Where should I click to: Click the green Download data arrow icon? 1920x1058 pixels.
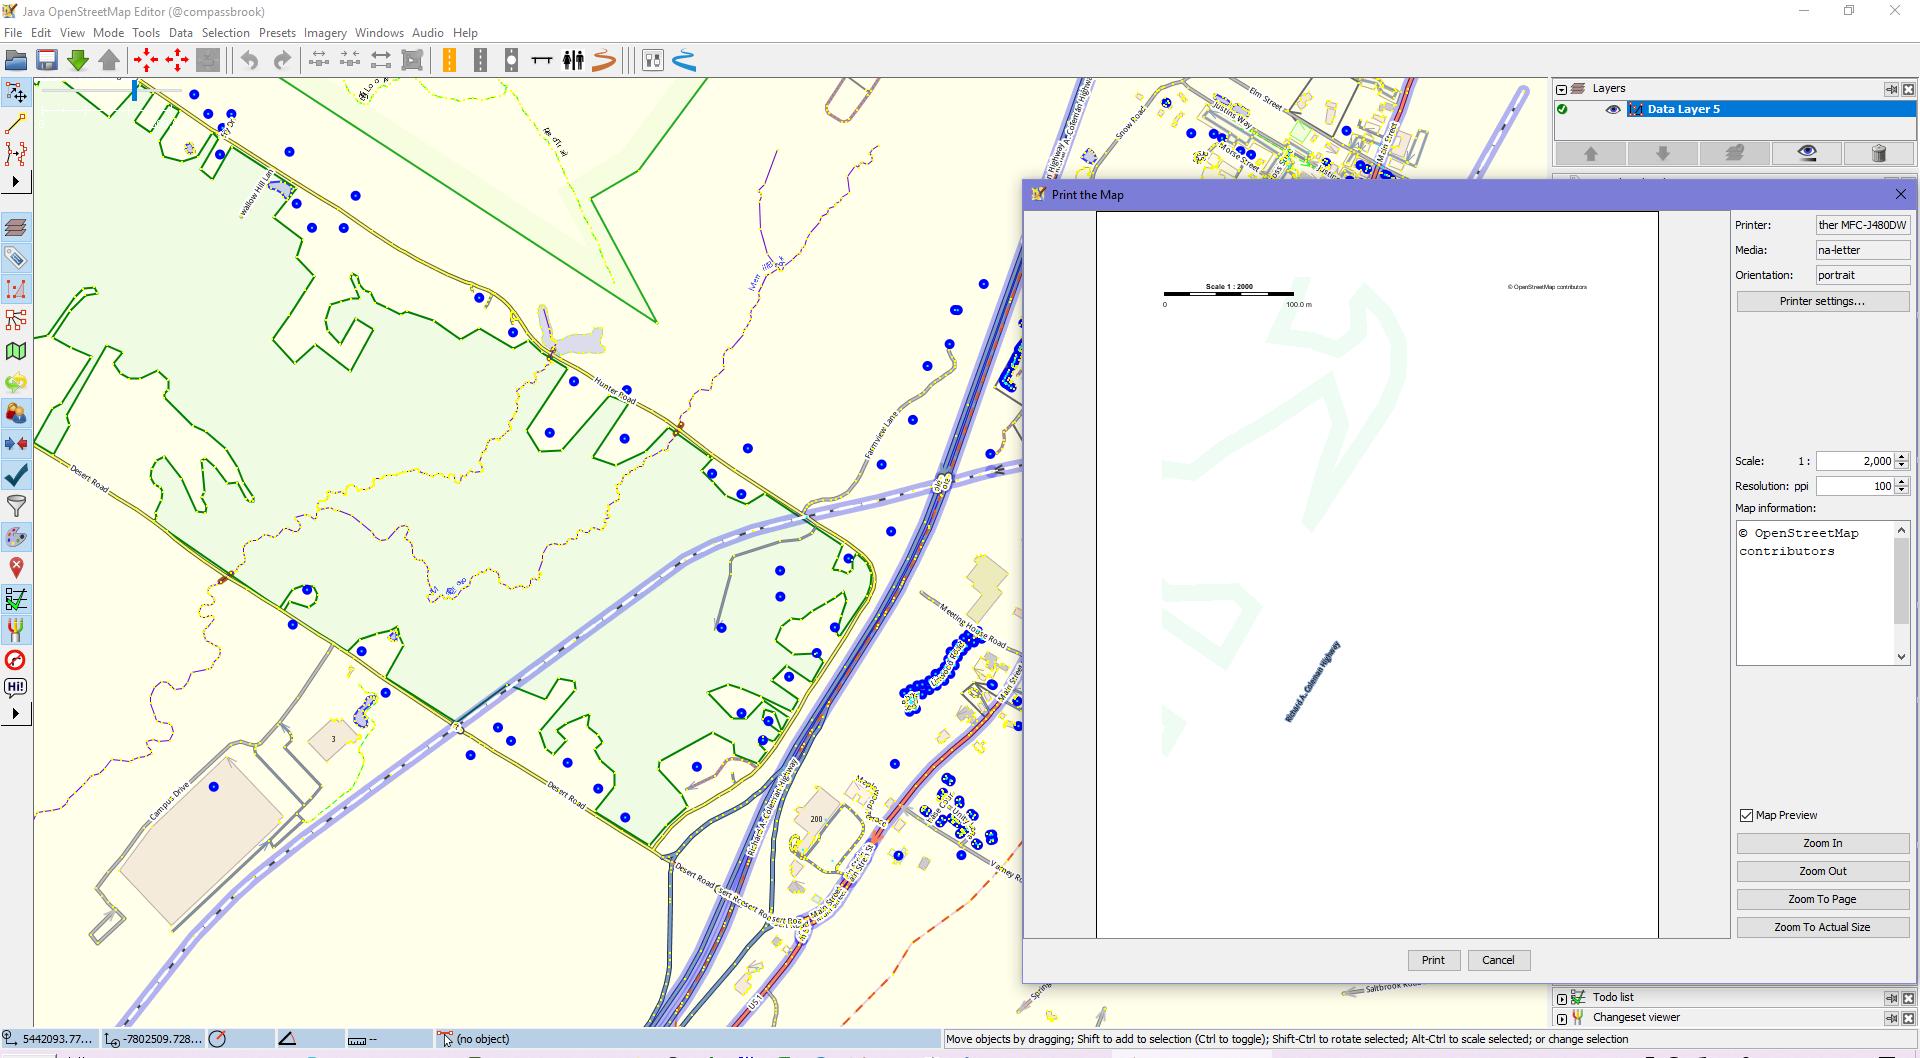(78, 61)
